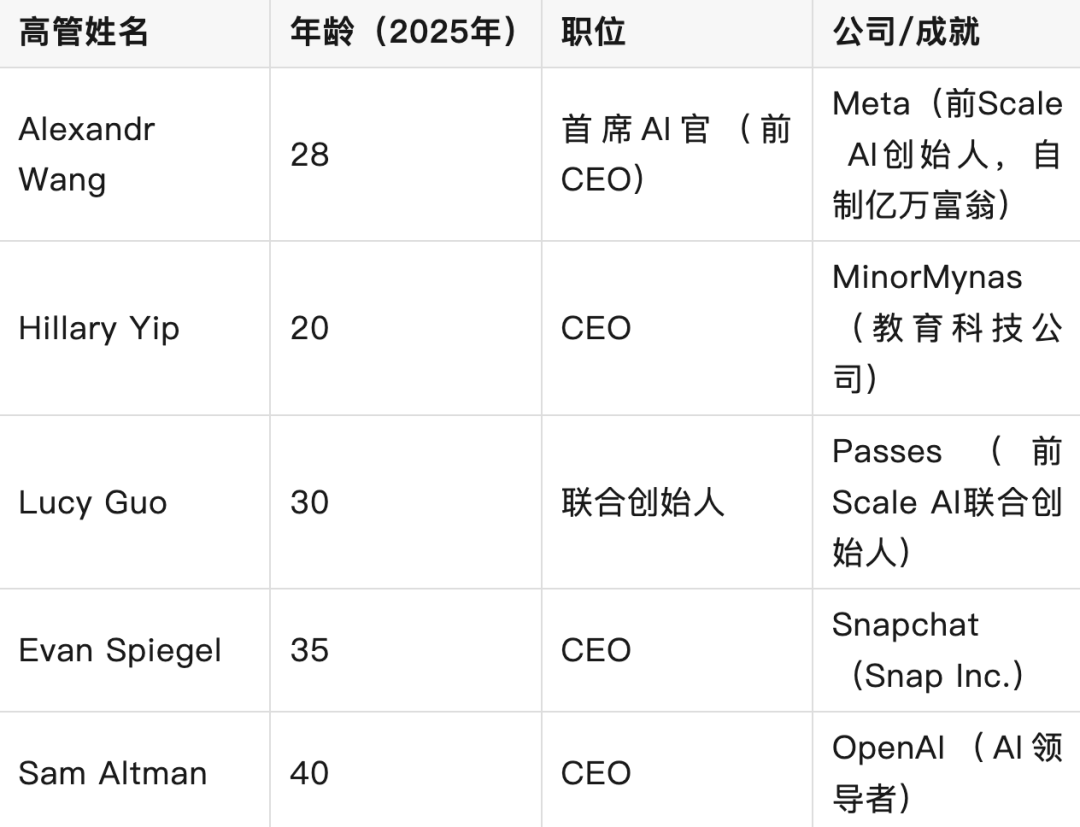Click the 首席AI官（前CEO）position cell
The image size is (1080, 827).
[676, 154]
